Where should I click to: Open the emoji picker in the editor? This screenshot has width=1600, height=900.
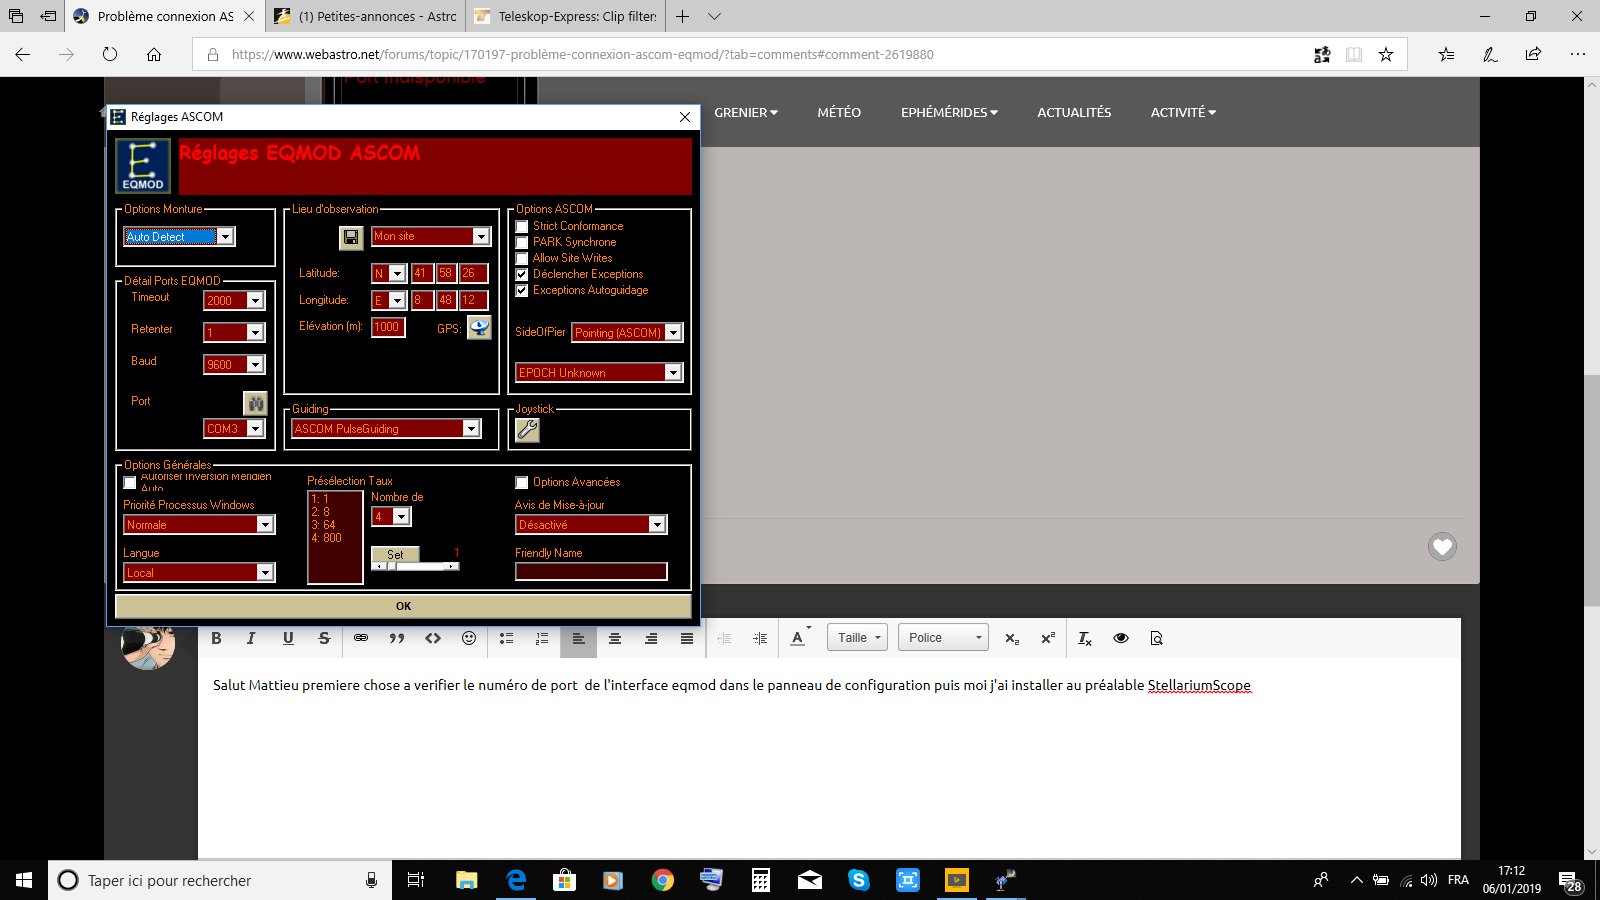[x=469, y=638]
